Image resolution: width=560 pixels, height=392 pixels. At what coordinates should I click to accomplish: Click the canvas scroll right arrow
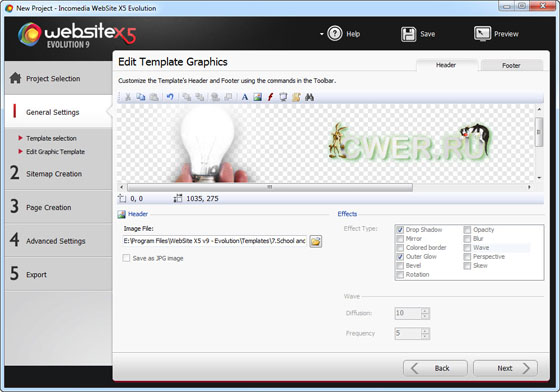(529, 187)
